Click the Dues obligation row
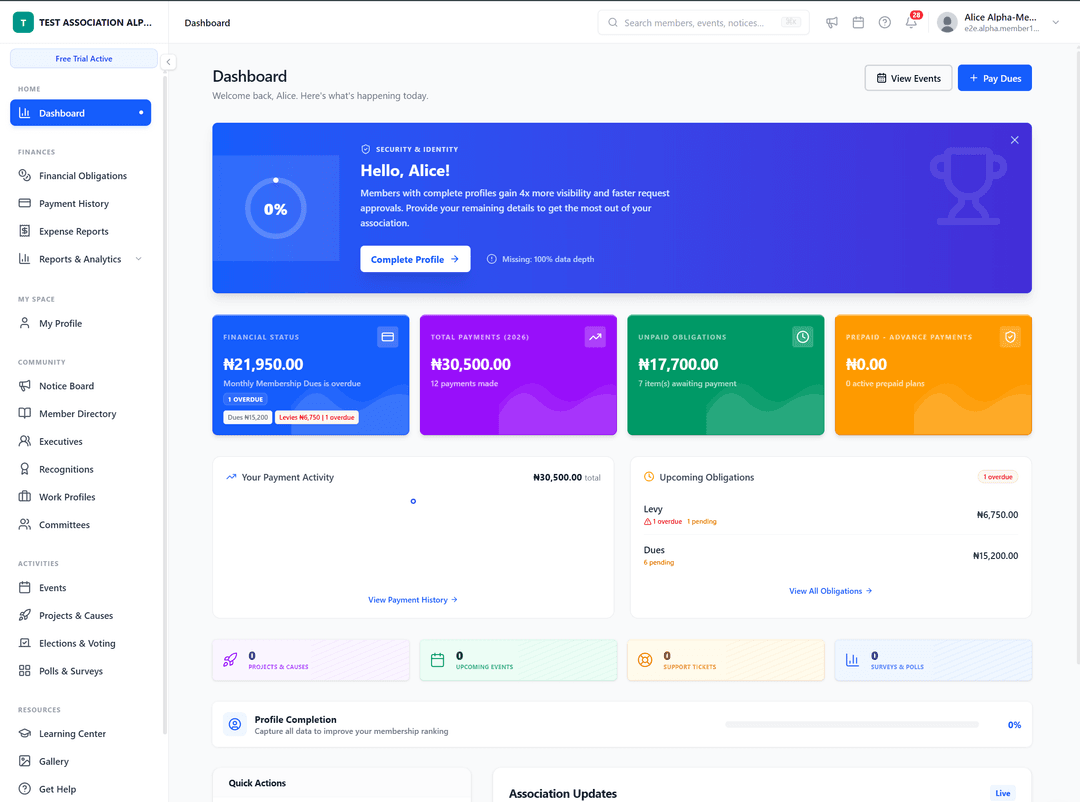The width and height of the screenshot is (1080, 802). tap(831, 555)
